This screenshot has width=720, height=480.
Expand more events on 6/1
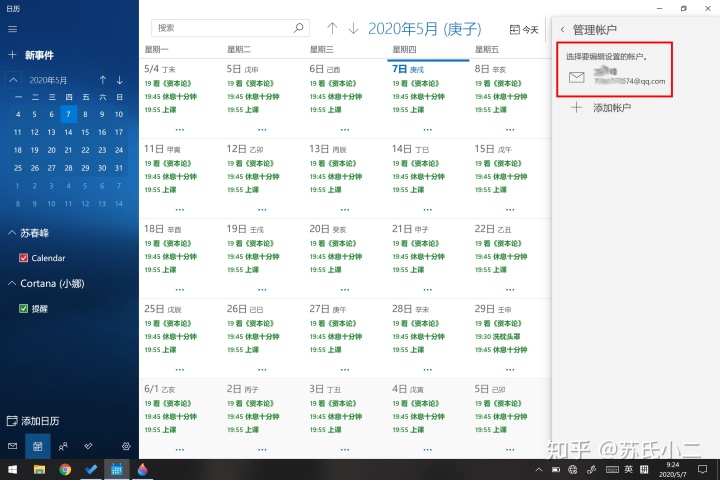180,449
